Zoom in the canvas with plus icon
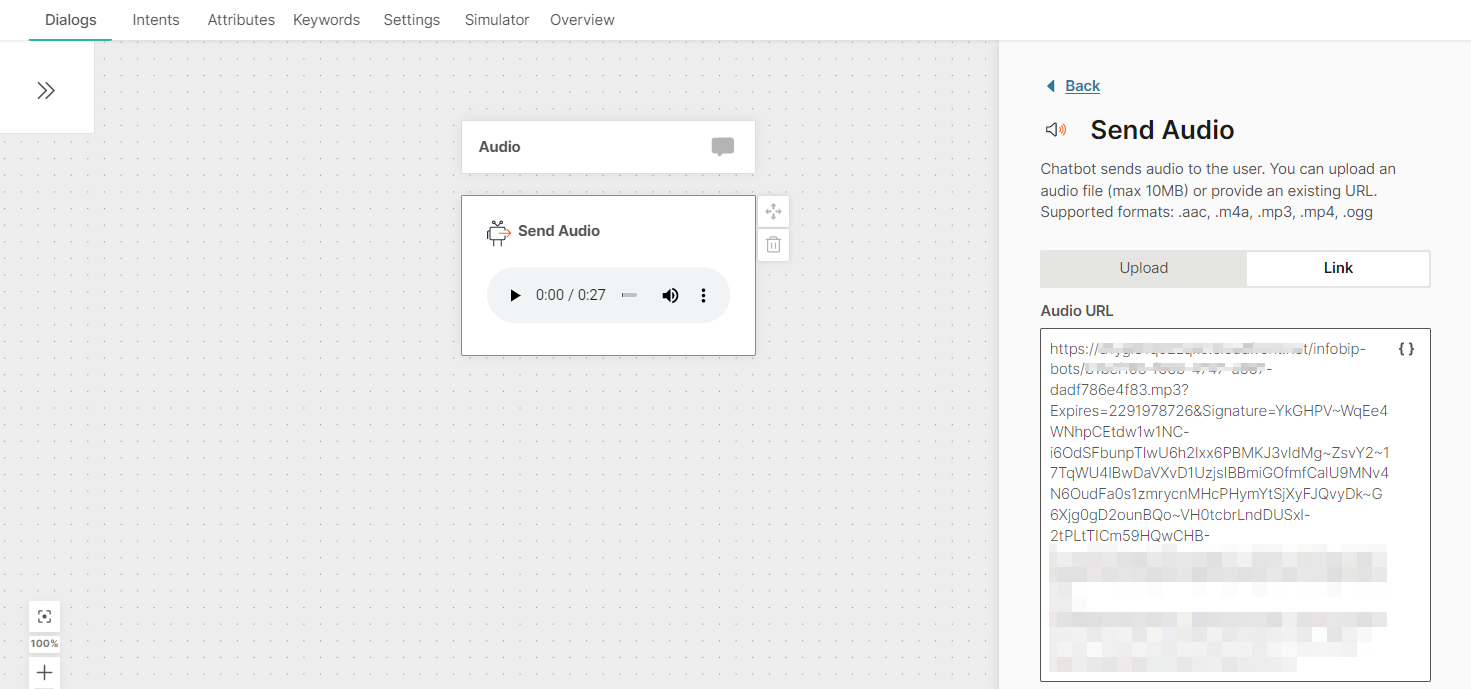Screen dimensions: 1471x689 (x=44, y=672)
